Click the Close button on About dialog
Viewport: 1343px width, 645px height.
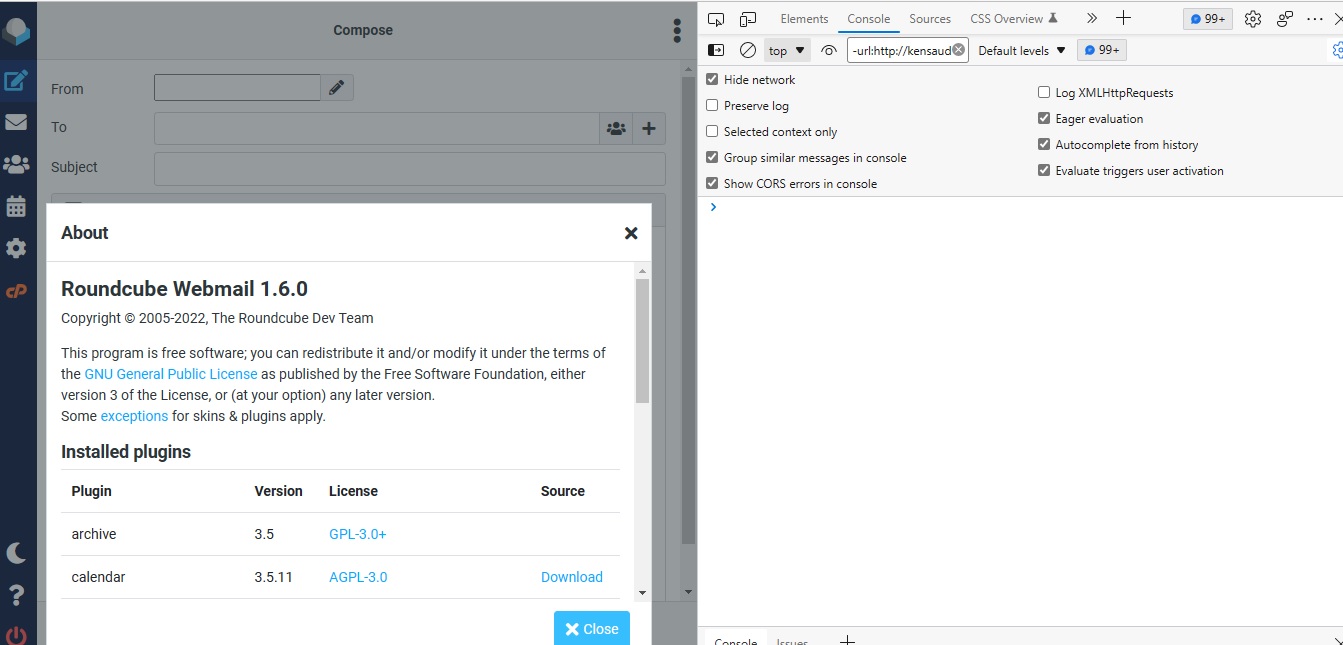coord(592,628)
